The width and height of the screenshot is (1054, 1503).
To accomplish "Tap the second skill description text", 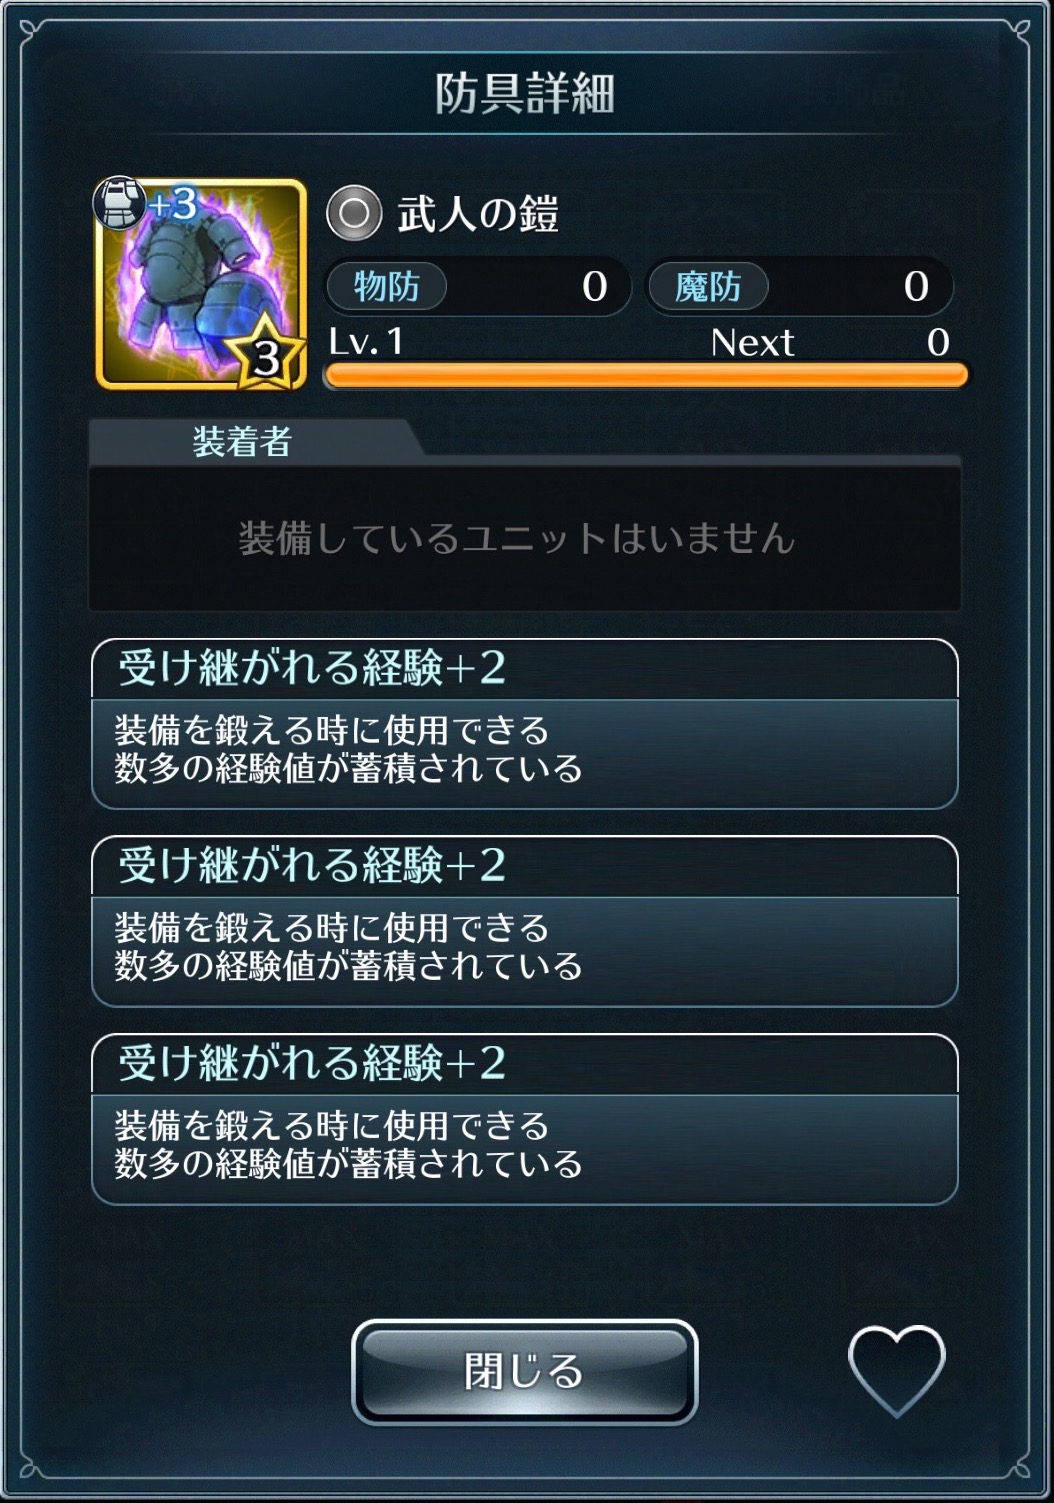I will 347,947.
